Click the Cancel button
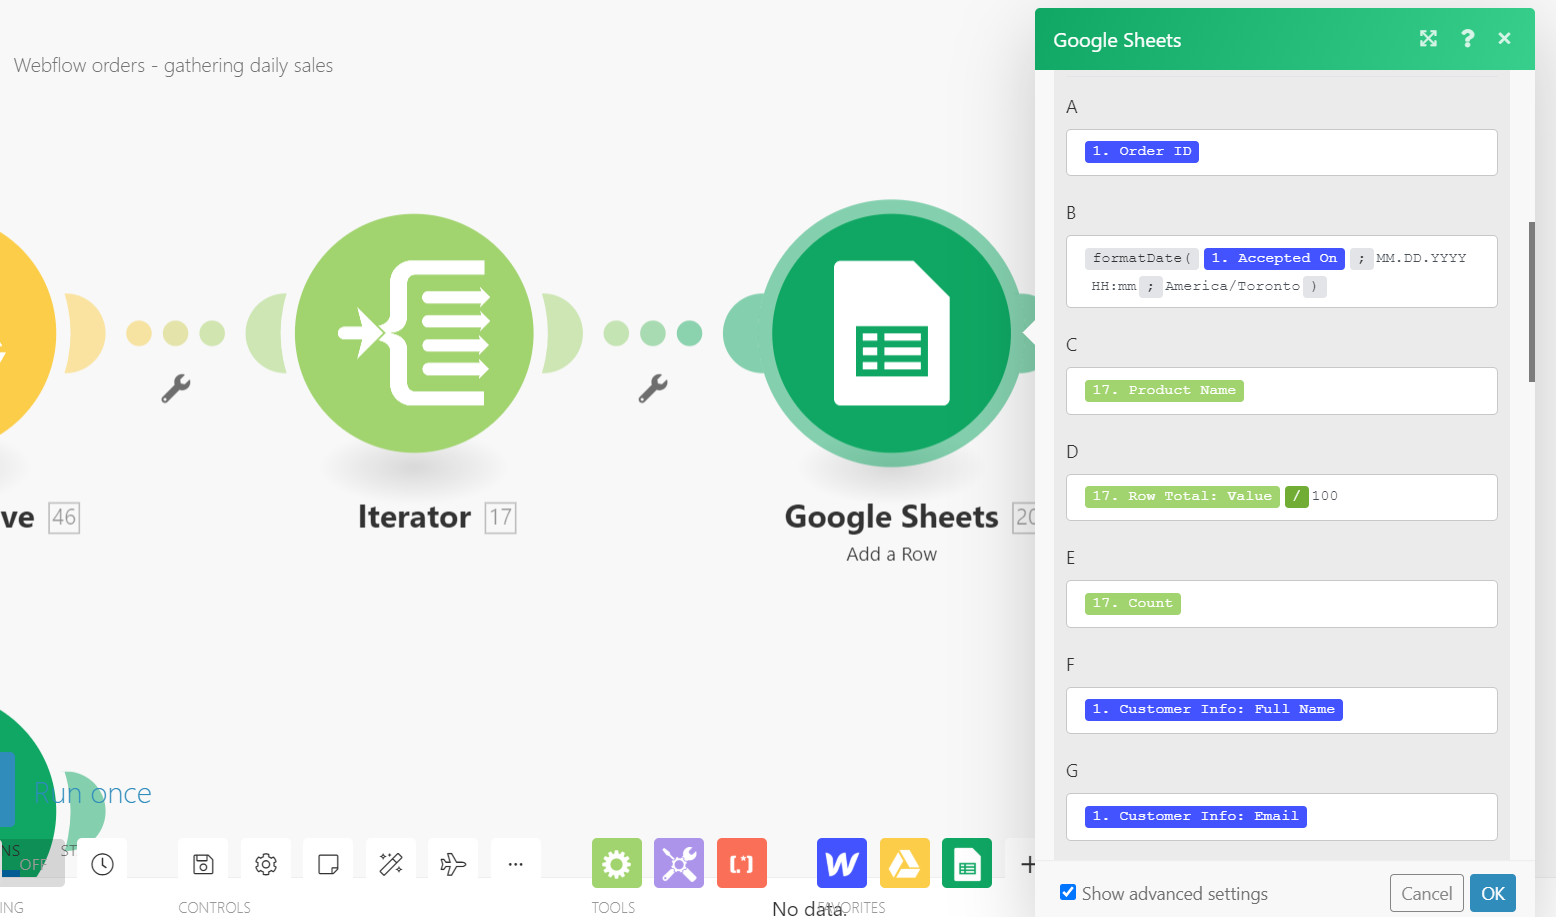The image size is (1556, 917). point(1427,893)
